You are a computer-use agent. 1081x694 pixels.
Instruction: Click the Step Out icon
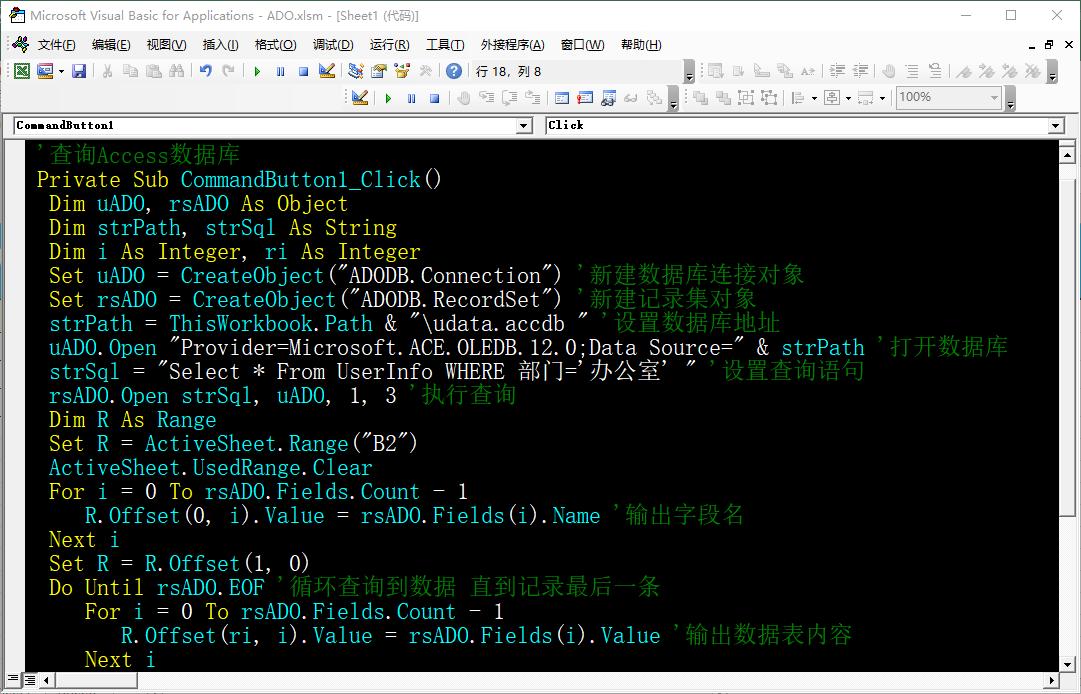click(533, 98)
